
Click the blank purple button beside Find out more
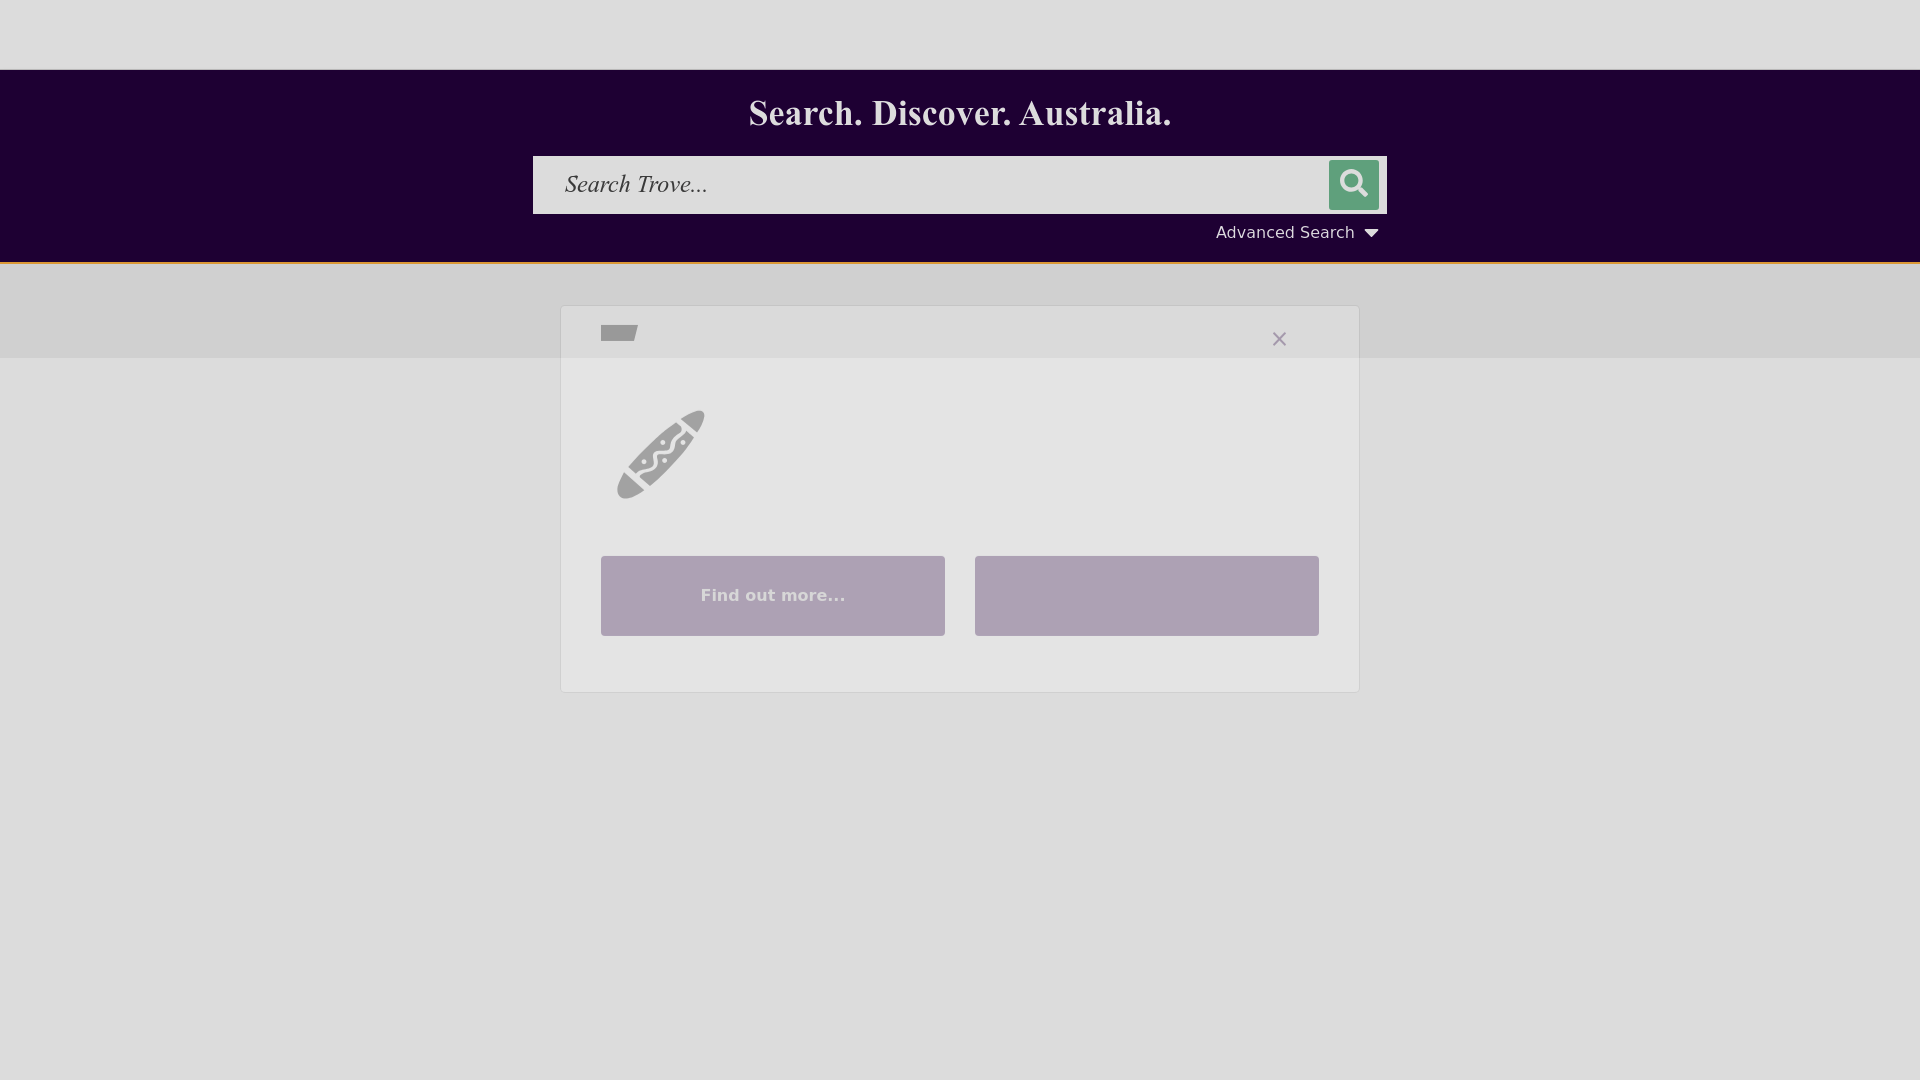[1146, 596]
